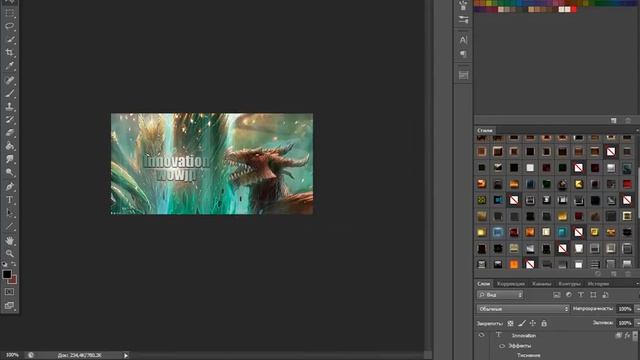640x360 pixels.
Task: Click the opacity 100% field
Action: pyautogui.click(x=624, y=309)
